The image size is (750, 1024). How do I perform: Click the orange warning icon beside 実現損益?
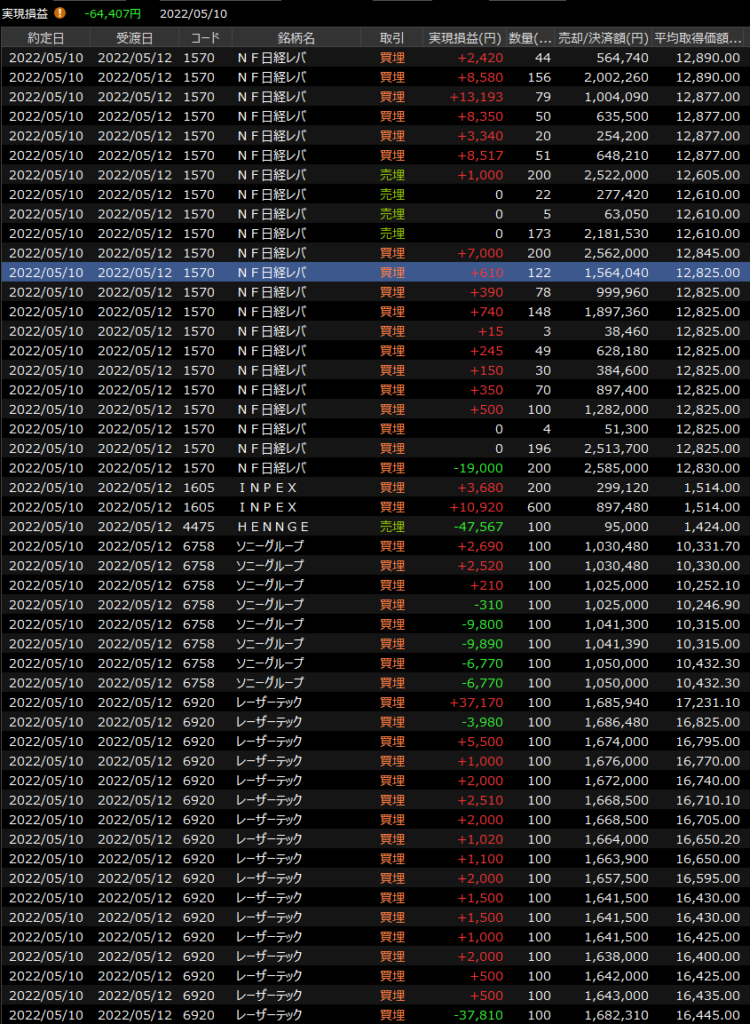tap(60, 13)
